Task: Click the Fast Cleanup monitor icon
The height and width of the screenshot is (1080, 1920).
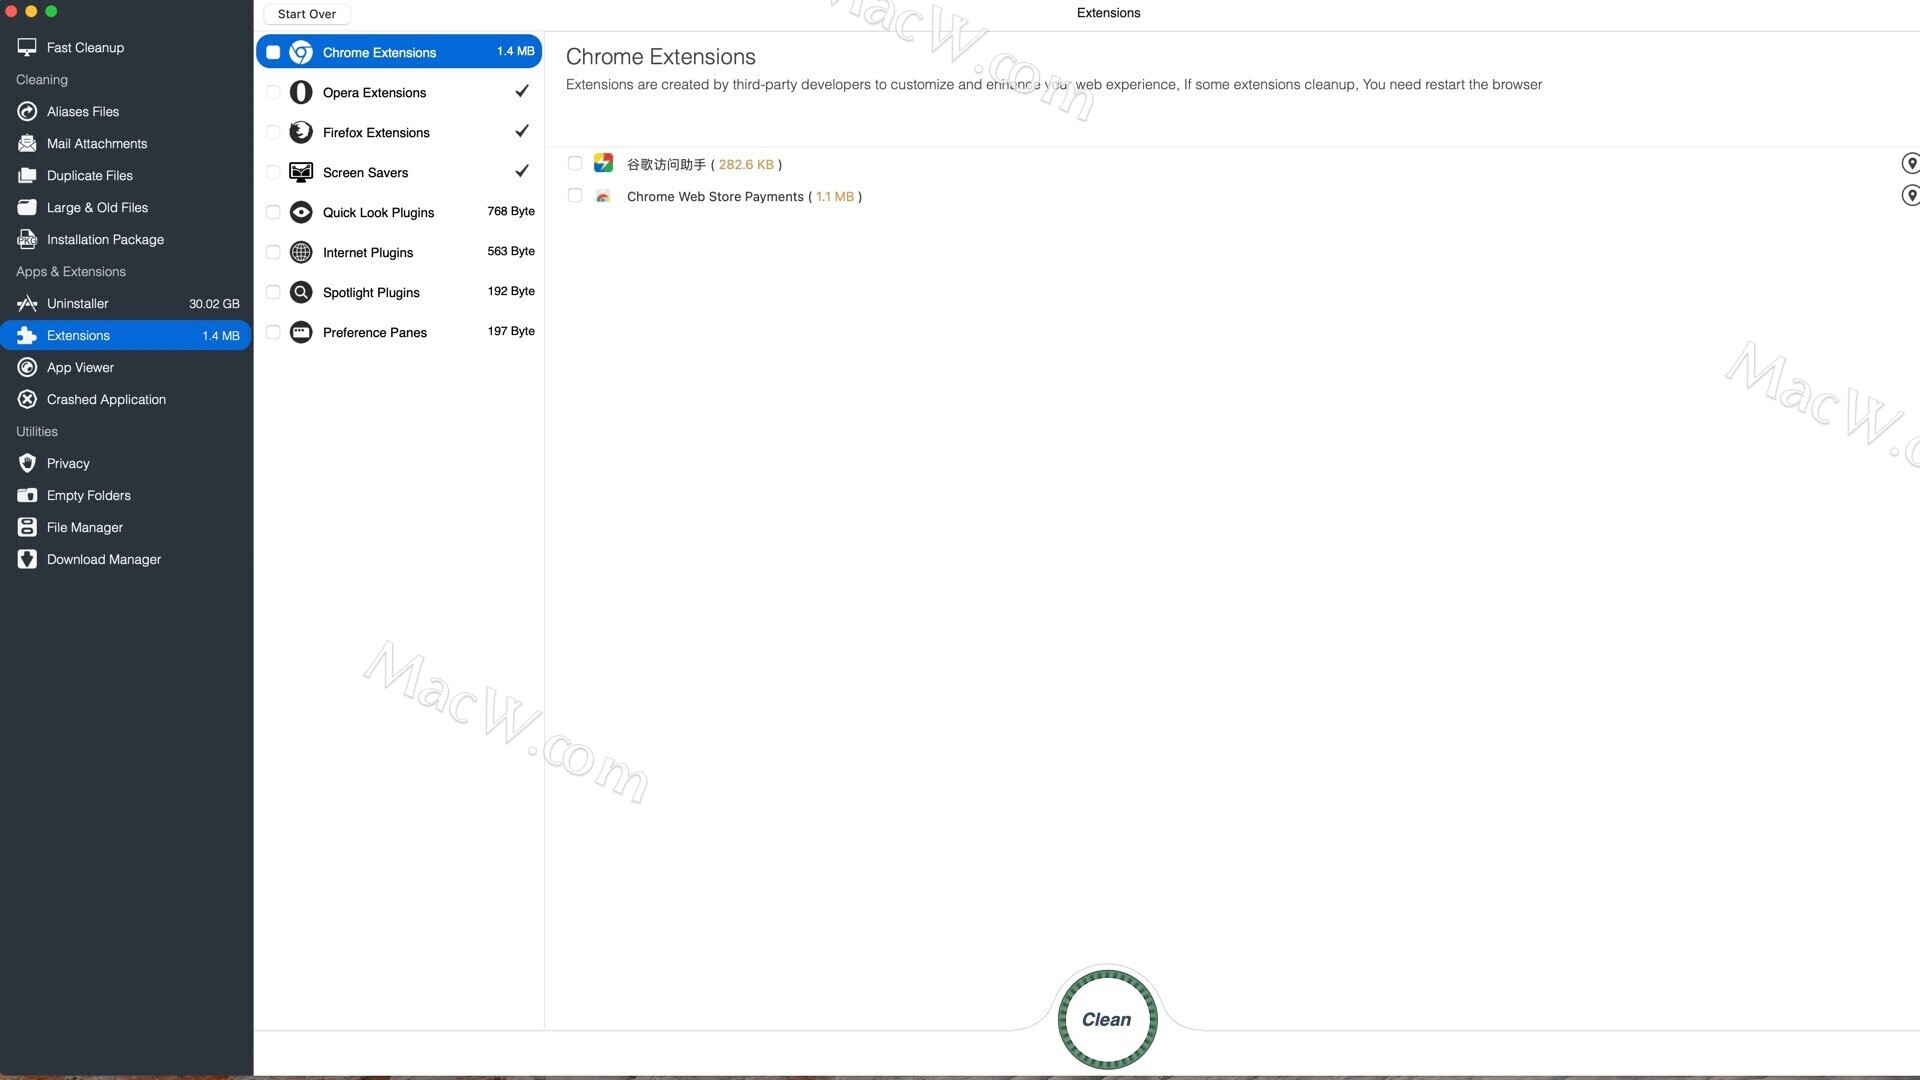Action: 27,47
